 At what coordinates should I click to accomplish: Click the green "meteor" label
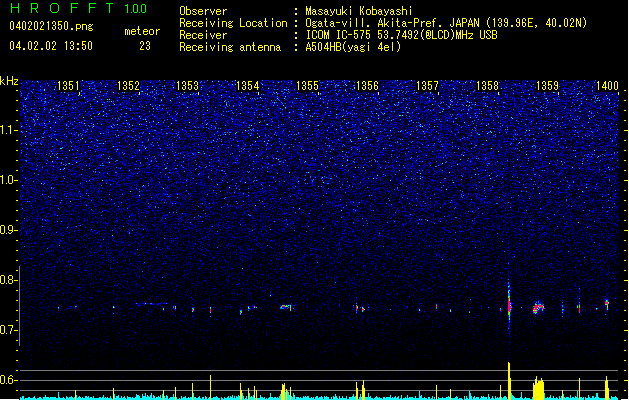click(x=142, y=31)
